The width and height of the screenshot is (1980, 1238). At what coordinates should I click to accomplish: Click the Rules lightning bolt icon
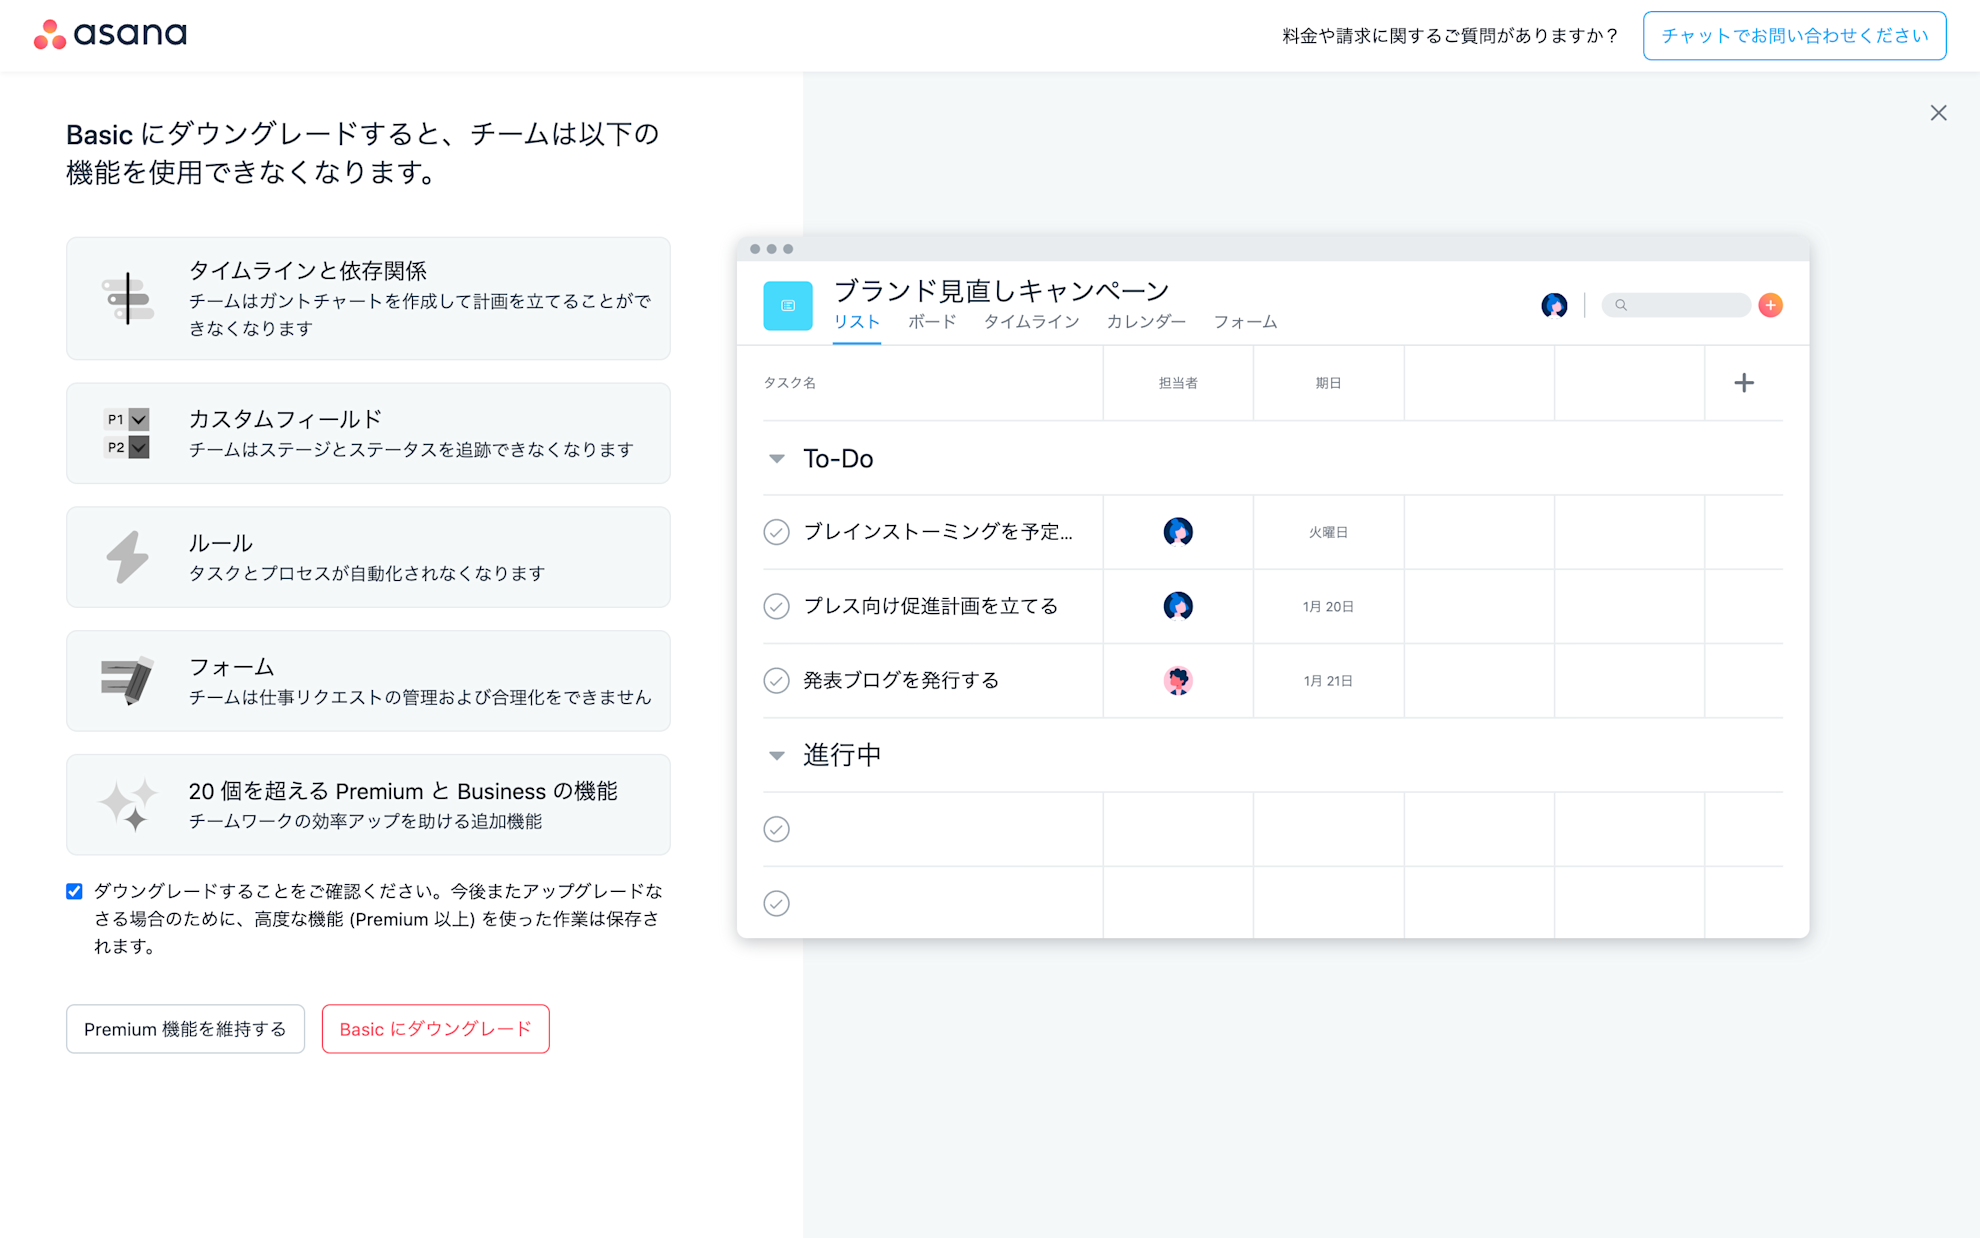pos(128,557)
